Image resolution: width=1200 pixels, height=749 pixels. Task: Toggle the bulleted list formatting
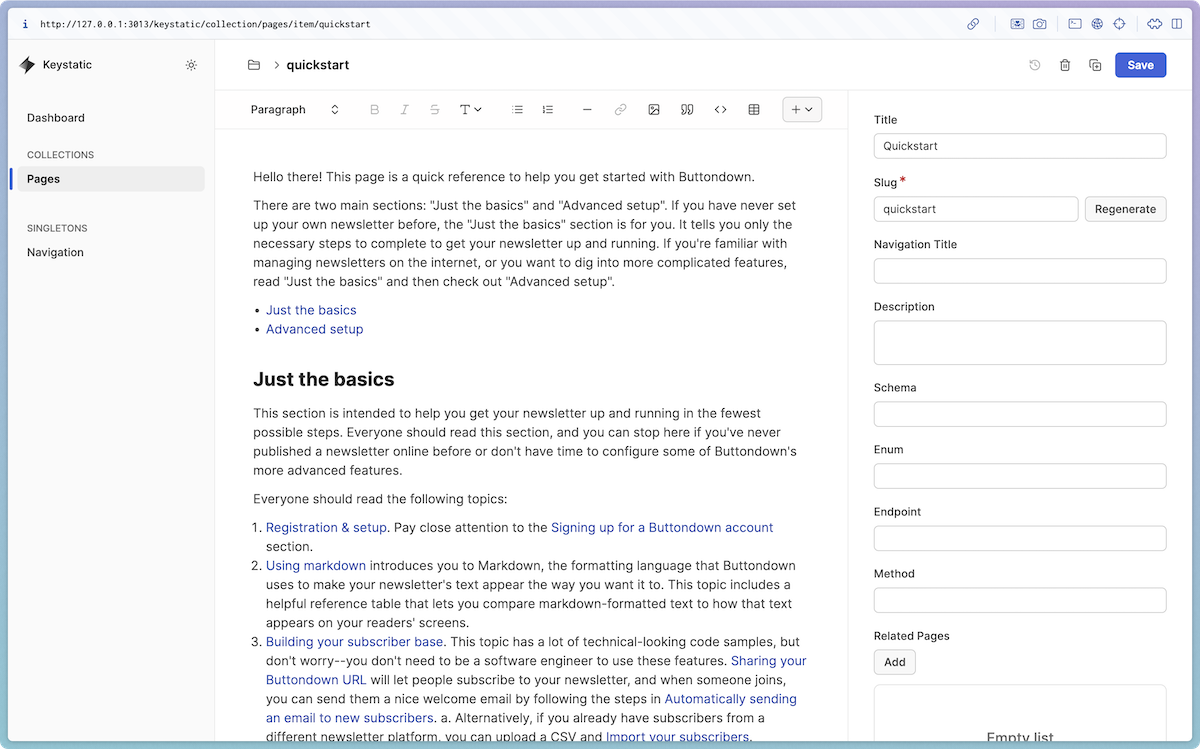(x=517, y=109)
